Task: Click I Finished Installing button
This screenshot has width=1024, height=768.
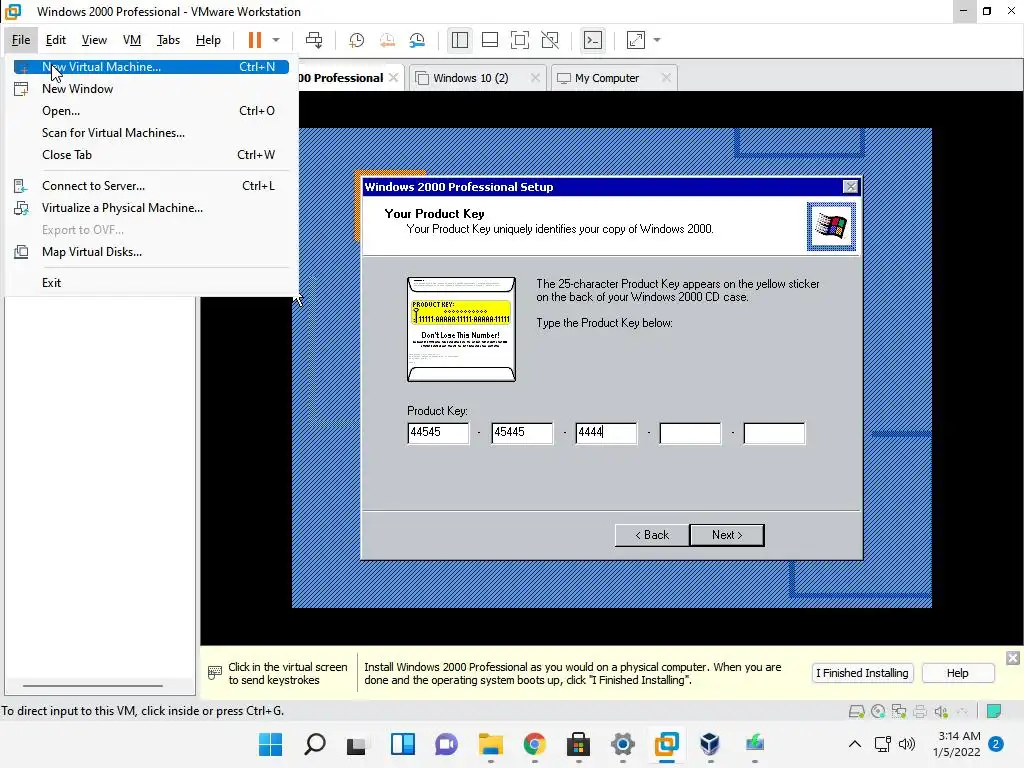Action: [862, 673]
